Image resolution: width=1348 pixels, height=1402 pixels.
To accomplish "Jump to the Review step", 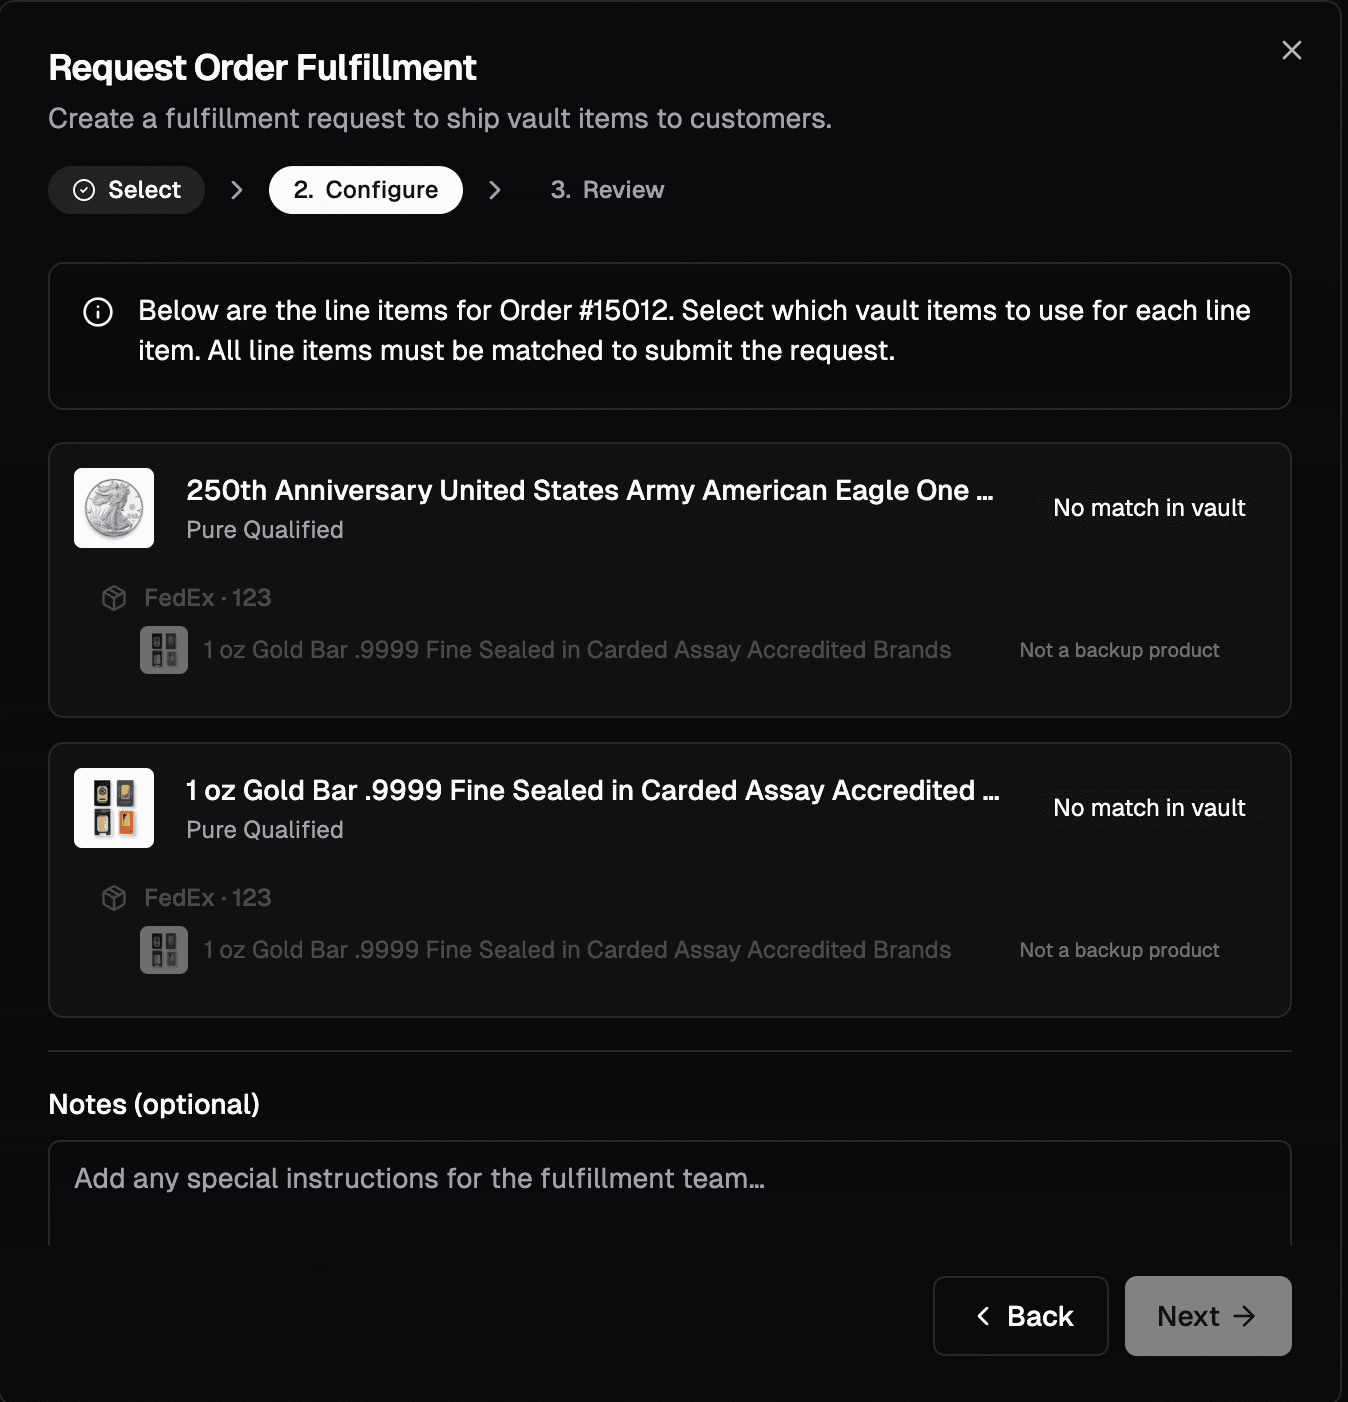I will coord(607,190).
